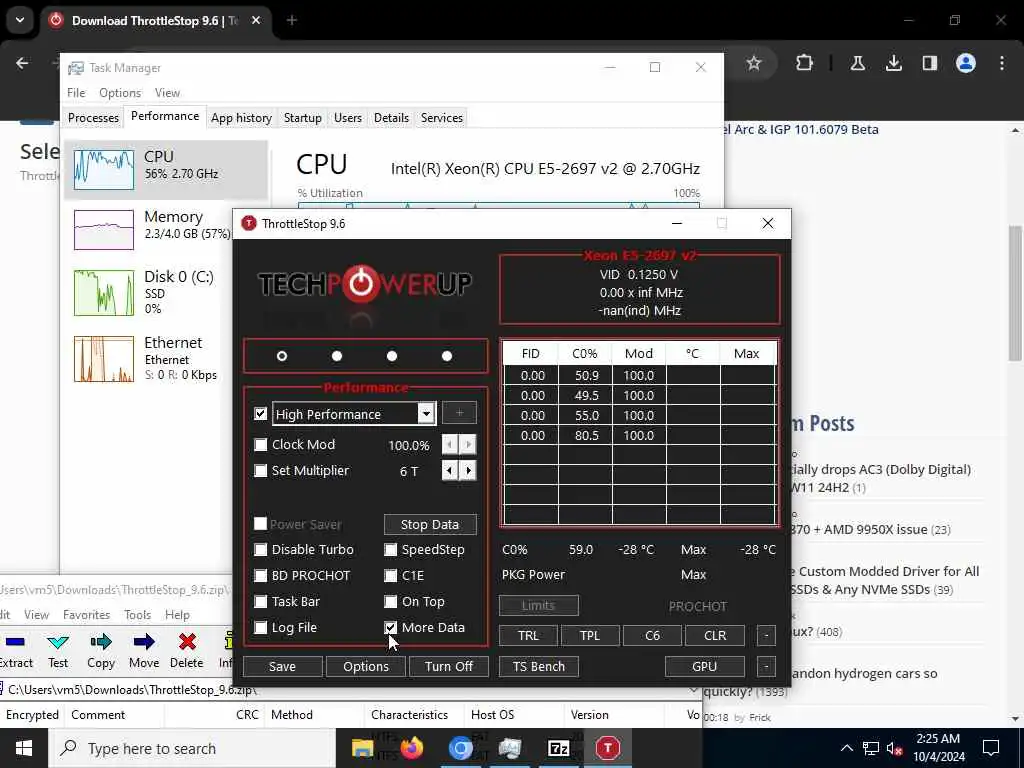
Task: Open the Services tab
Action: coord(441,118)
